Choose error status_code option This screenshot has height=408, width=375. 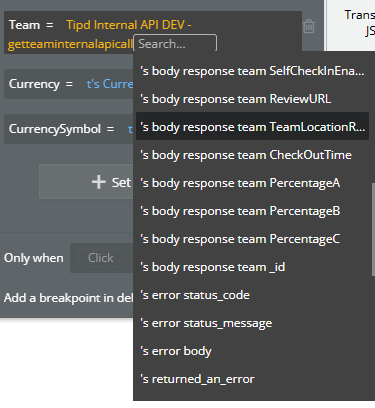point(252,295)
